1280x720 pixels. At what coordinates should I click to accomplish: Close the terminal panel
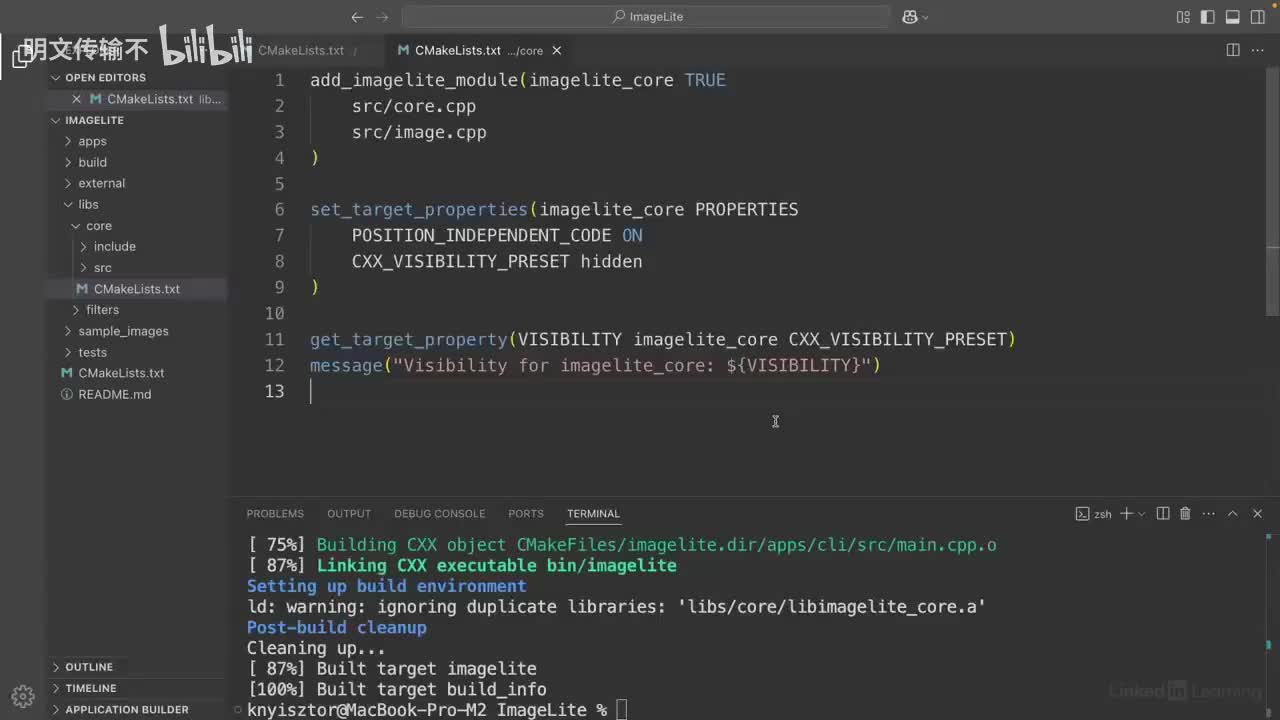(x=1257, y=514)
